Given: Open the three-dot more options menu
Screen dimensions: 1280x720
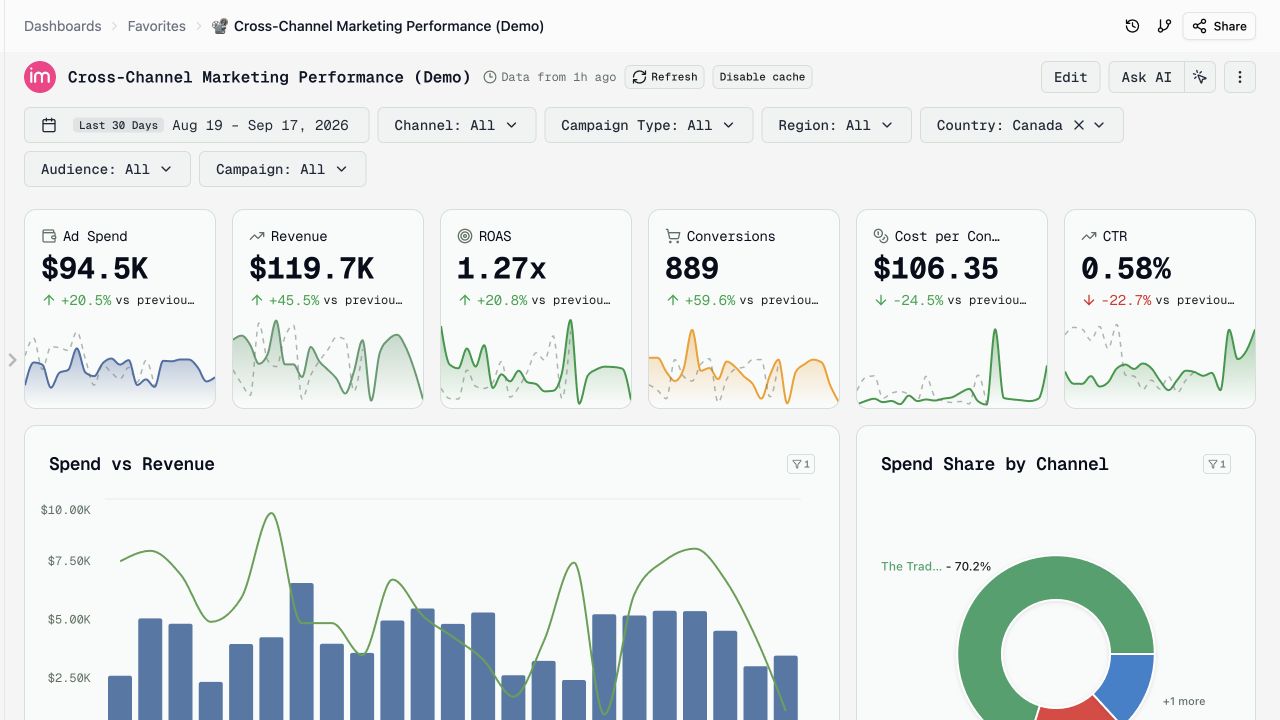Looking at the screenshot, I should click(1240, 77).
